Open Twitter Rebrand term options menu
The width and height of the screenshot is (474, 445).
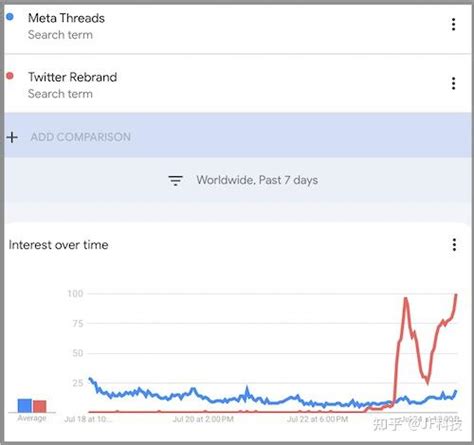tap(453, 83)
